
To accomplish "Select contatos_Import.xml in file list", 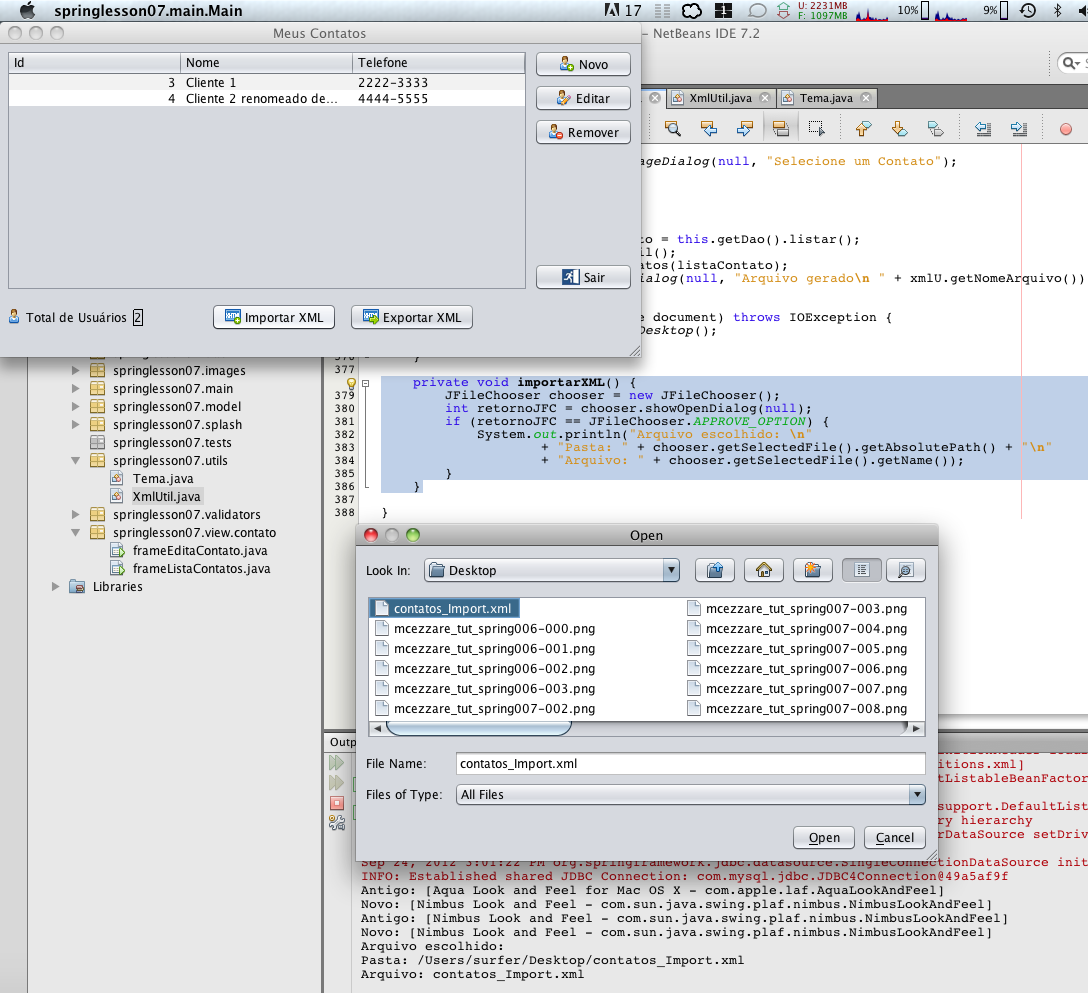I will (x=445, y=609).
